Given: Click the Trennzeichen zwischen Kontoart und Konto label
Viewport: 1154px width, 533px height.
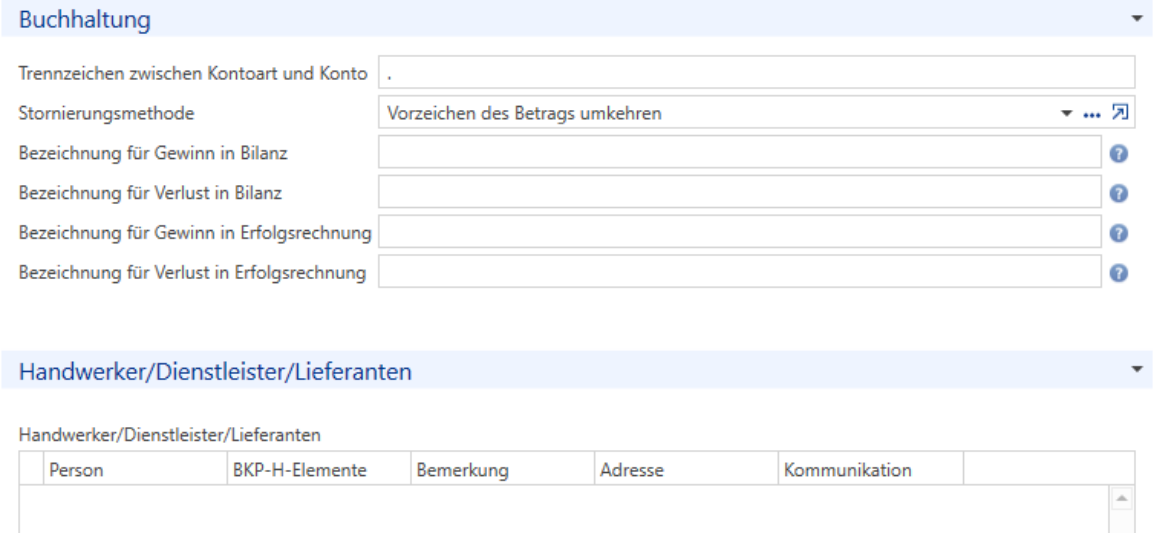Looking at the screenshot, I should click(x=193, y=74).
